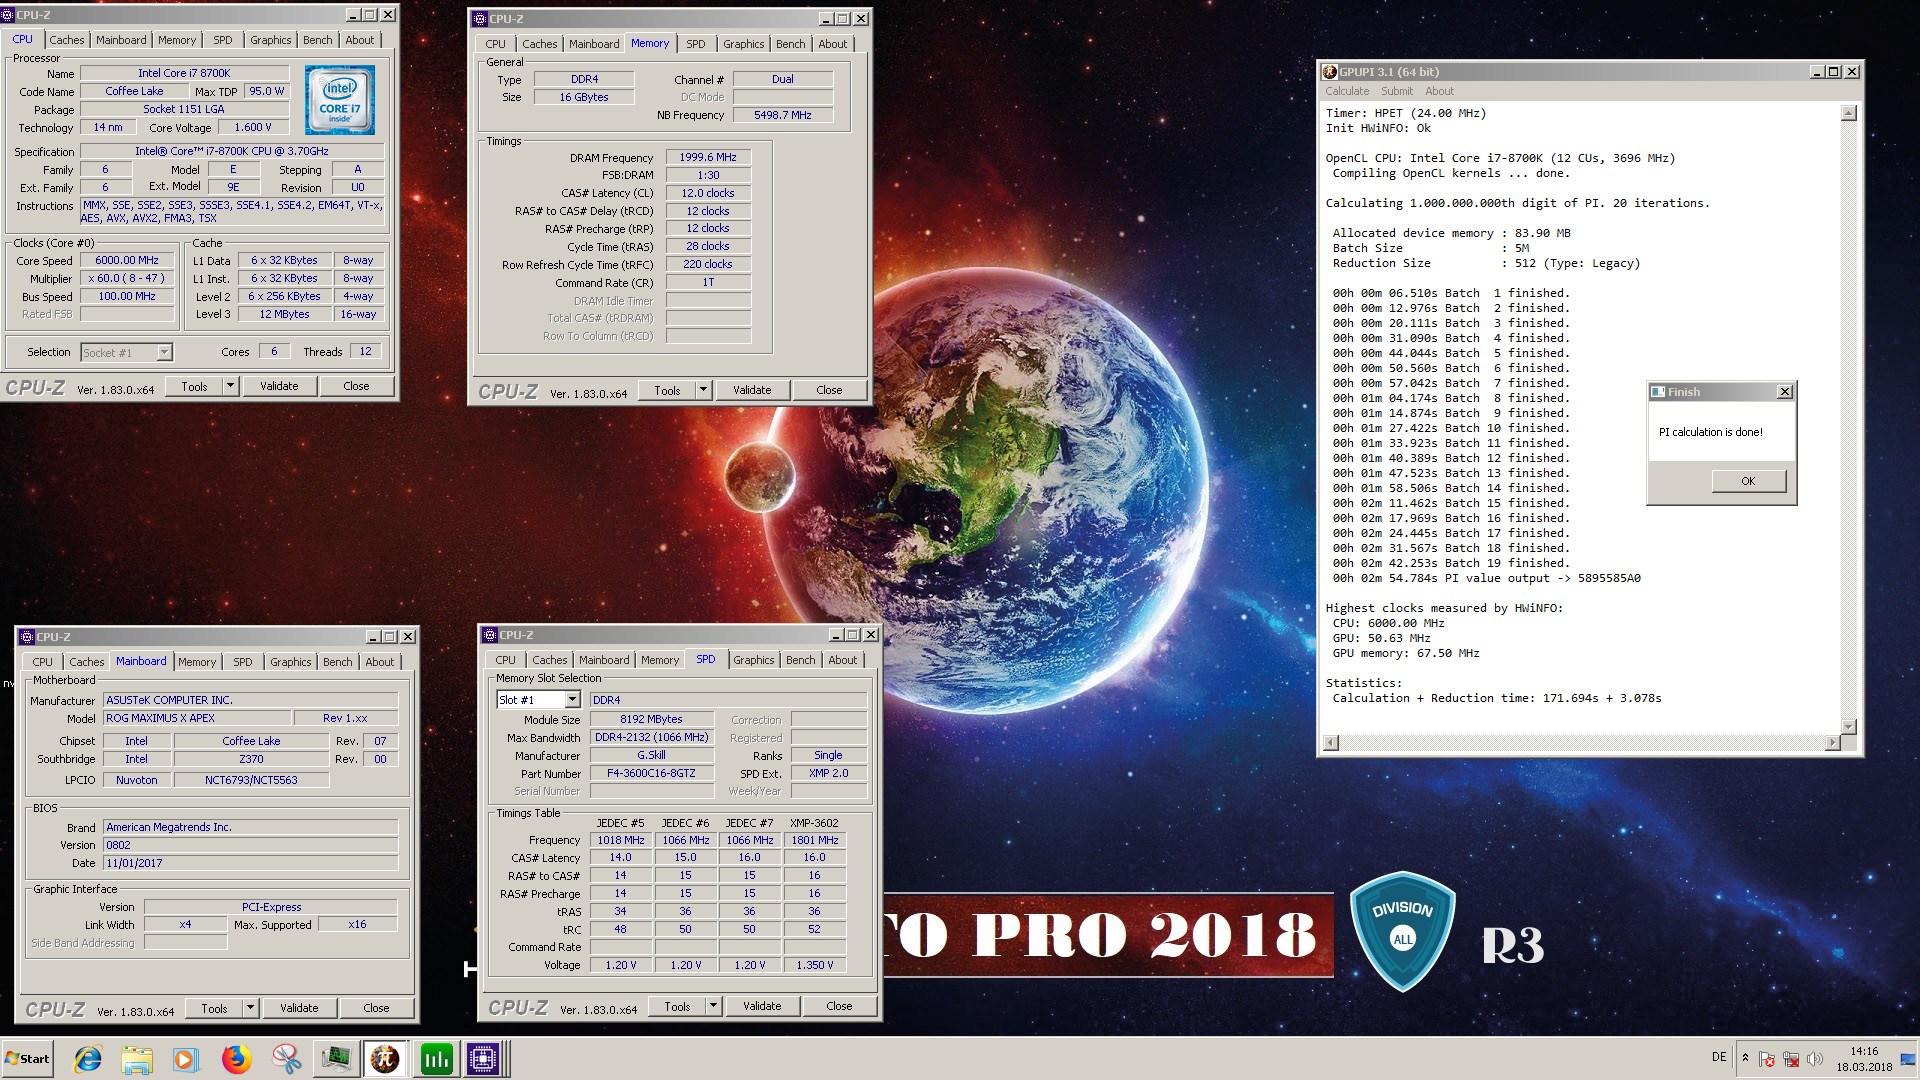Screen dimensions: 1920x1080
Task: Confirm OK in the Finish dialog
Action: (x=1748, y=481)
